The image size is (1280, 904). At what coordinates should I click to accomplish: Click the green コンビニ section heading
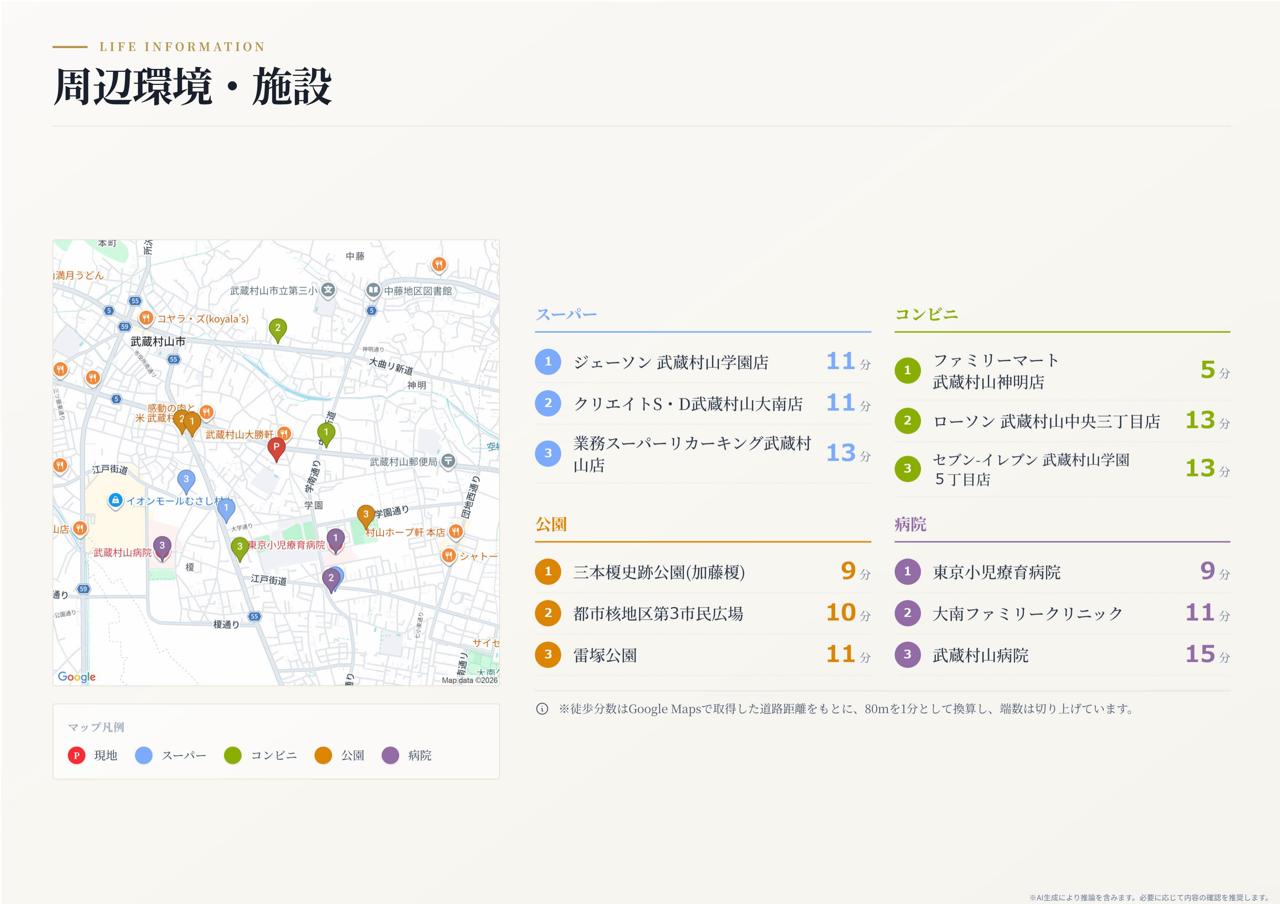[926, 314]
